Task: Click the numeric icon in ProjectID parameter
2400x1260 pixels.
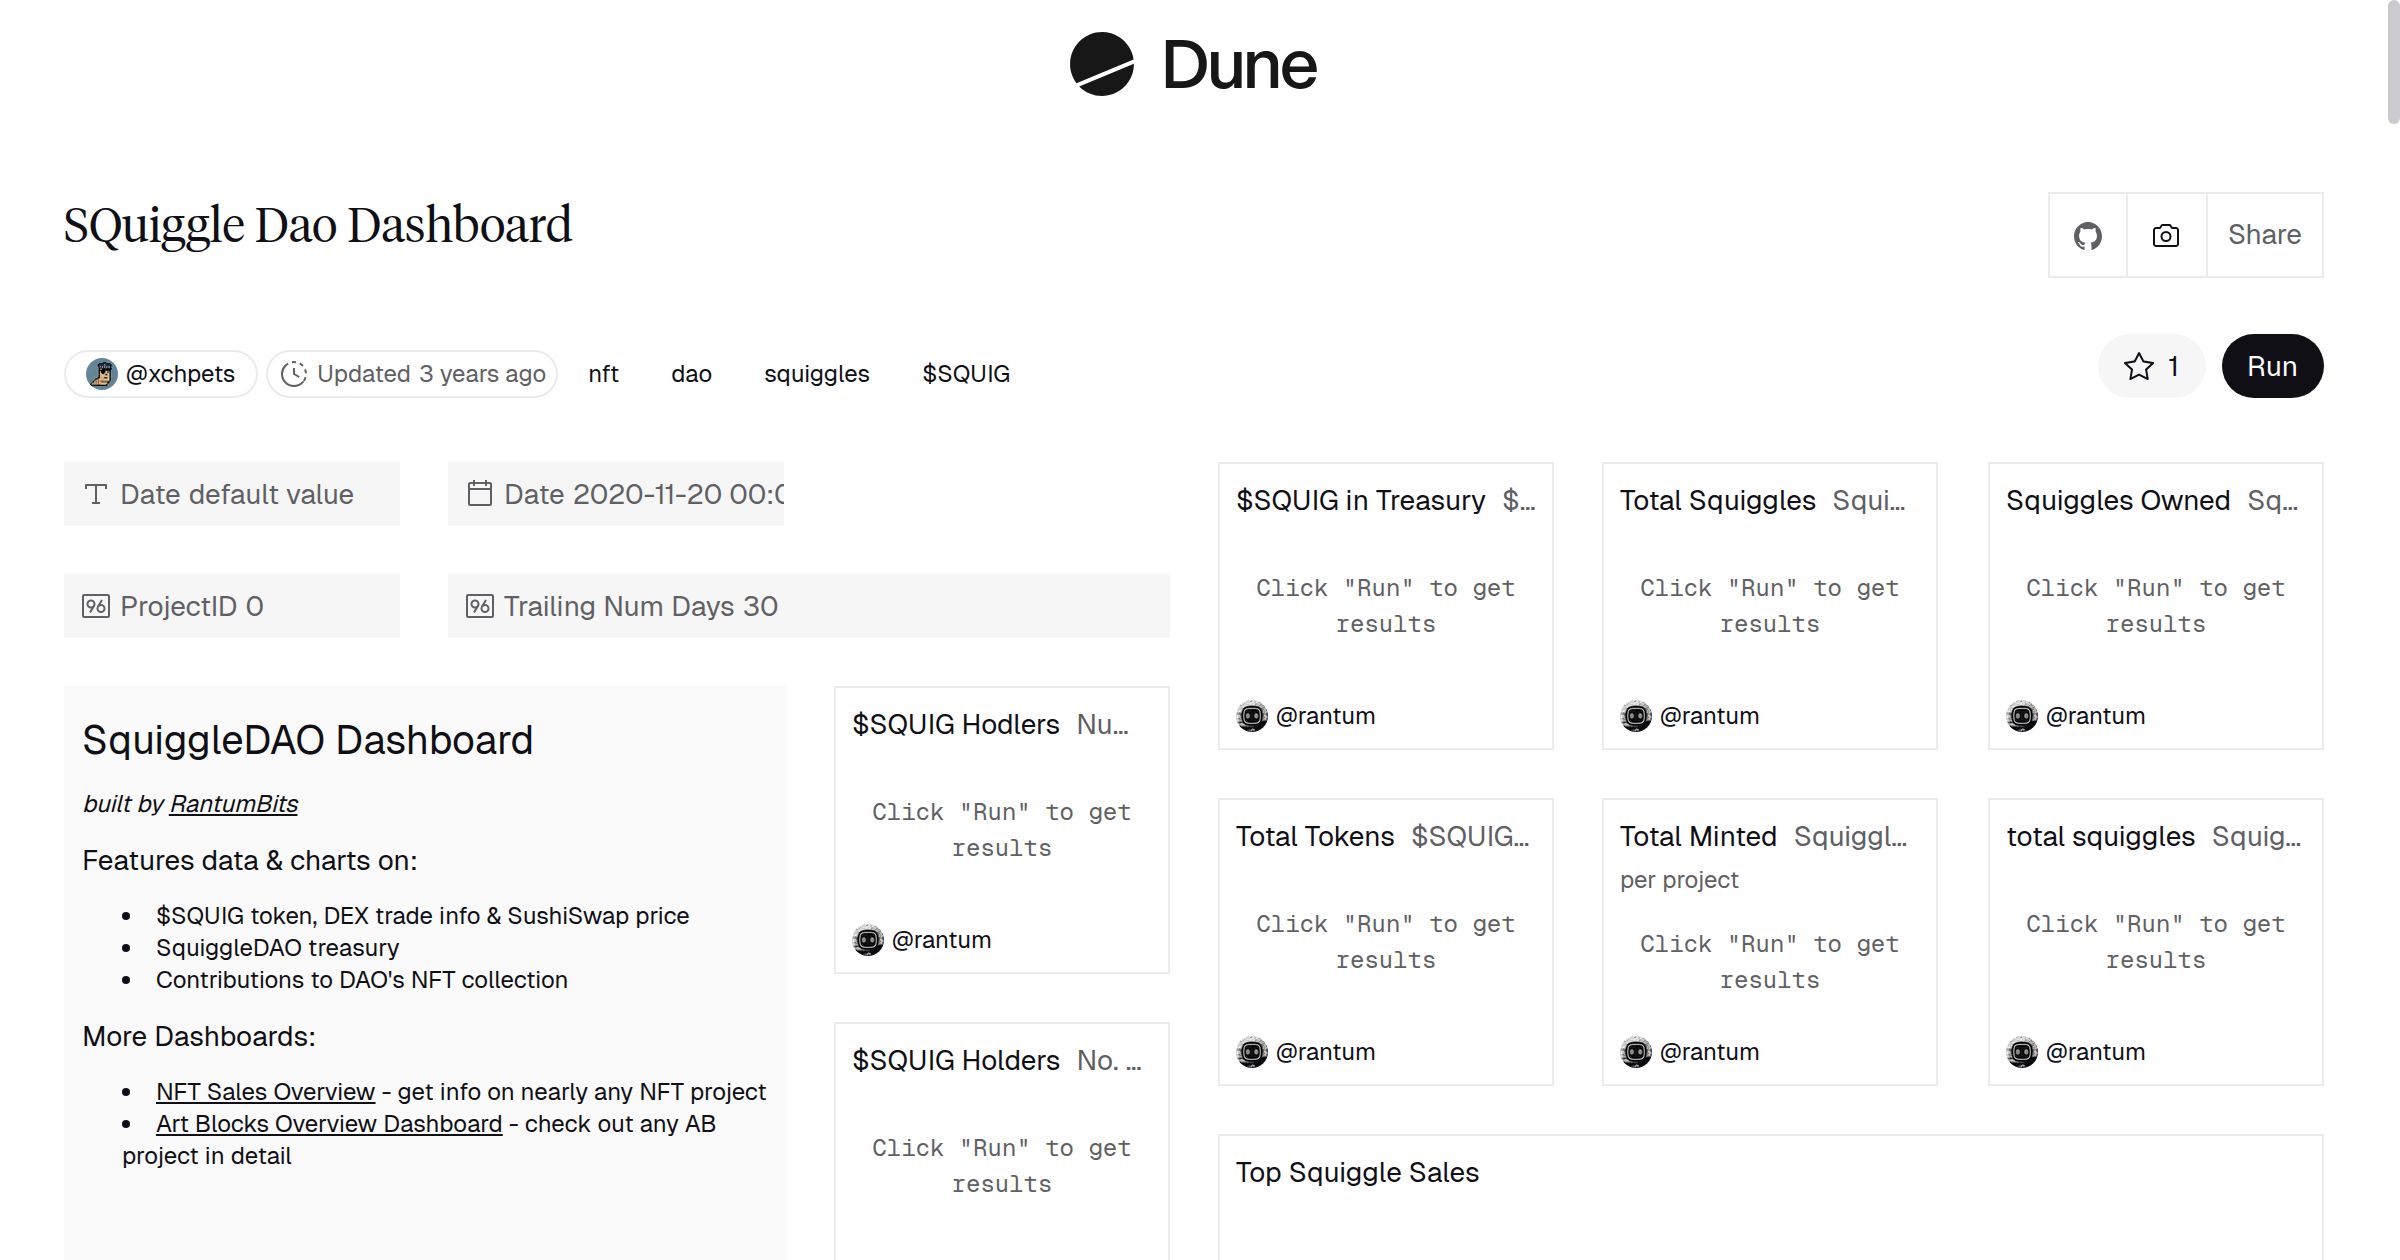Action: 94,605
